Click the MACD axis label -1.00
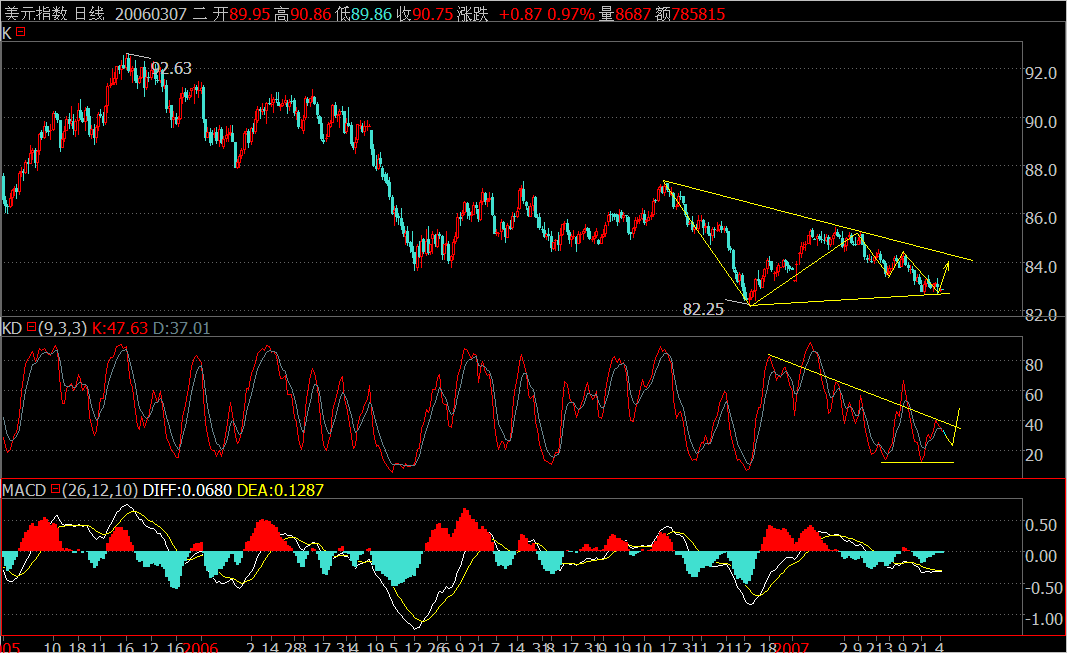 coord(1043,619)
